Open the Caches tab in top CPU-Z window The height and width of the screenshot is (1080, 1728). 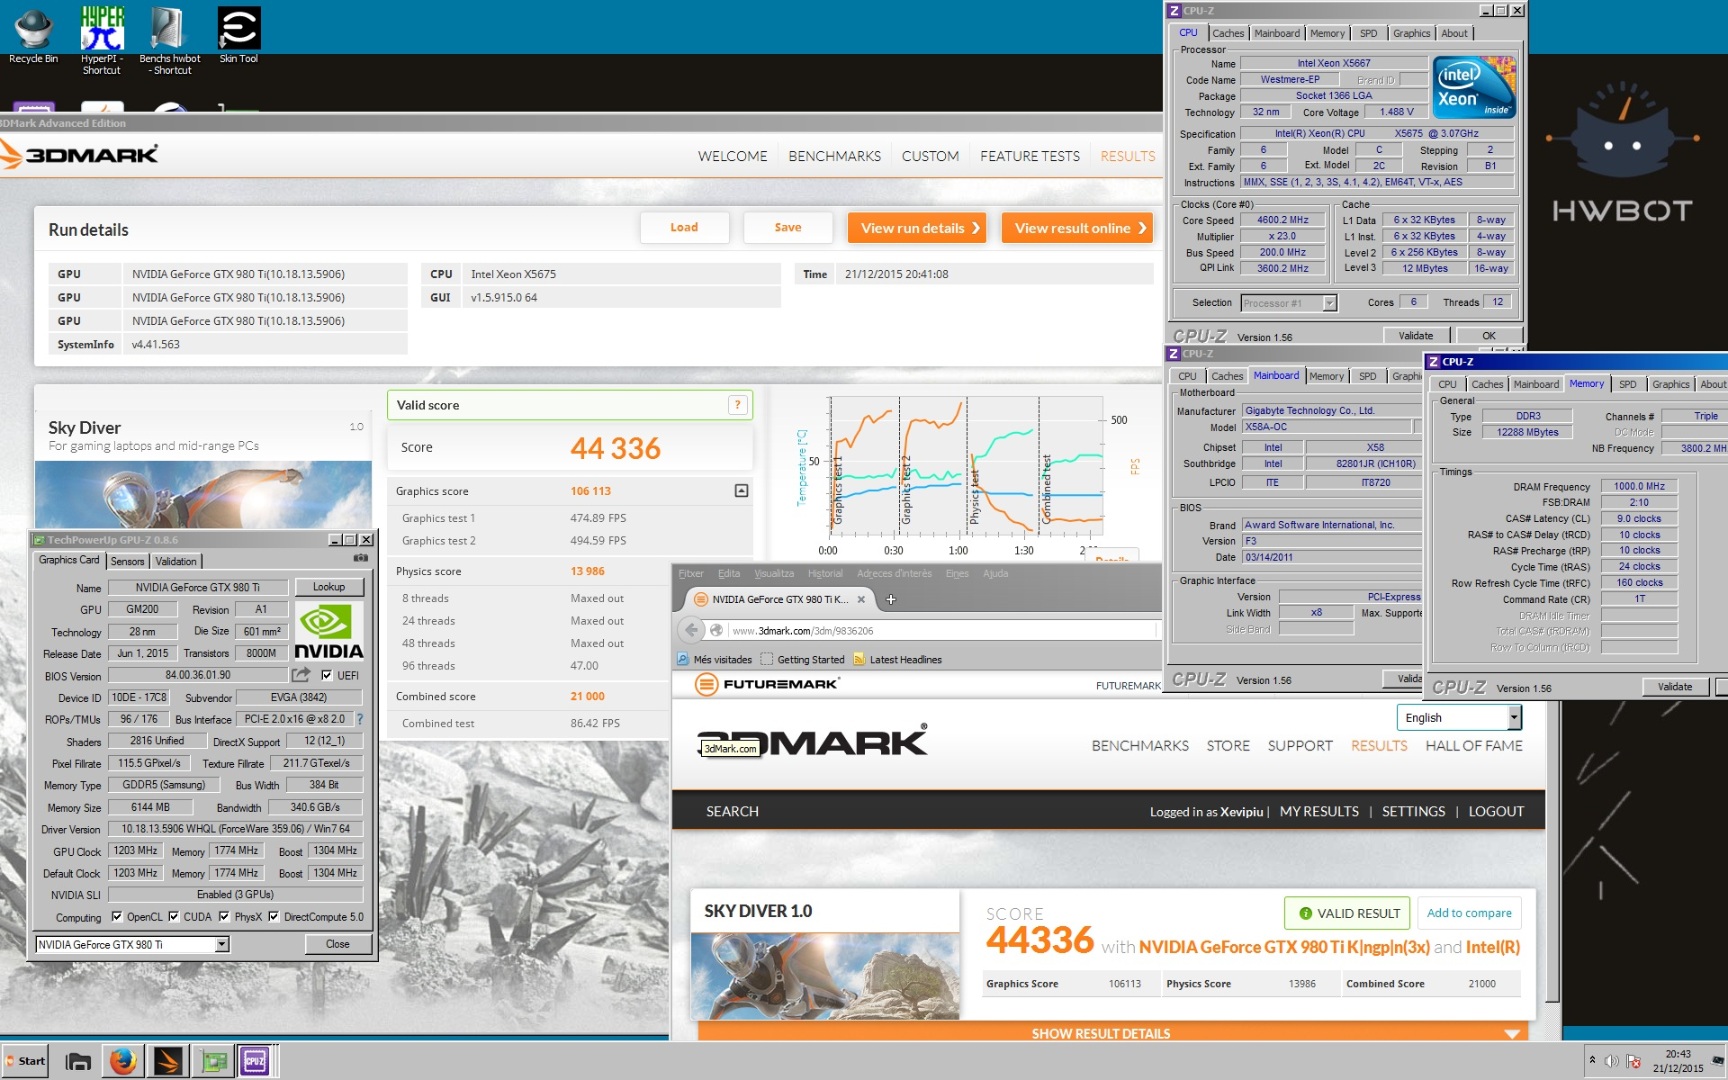(x=1228, y=33)
